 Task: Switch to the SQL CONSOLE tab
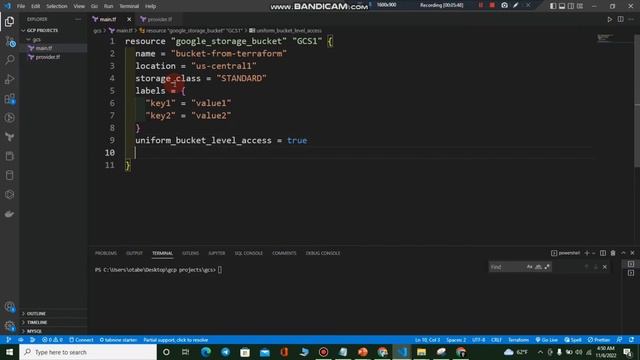[x=249, y=253]
